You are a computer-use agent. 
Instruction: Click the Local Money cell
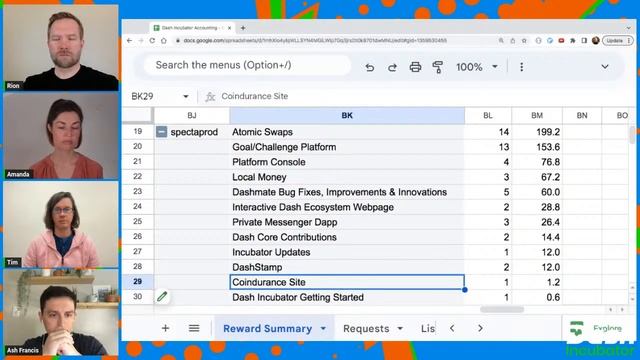click(347, 177)
